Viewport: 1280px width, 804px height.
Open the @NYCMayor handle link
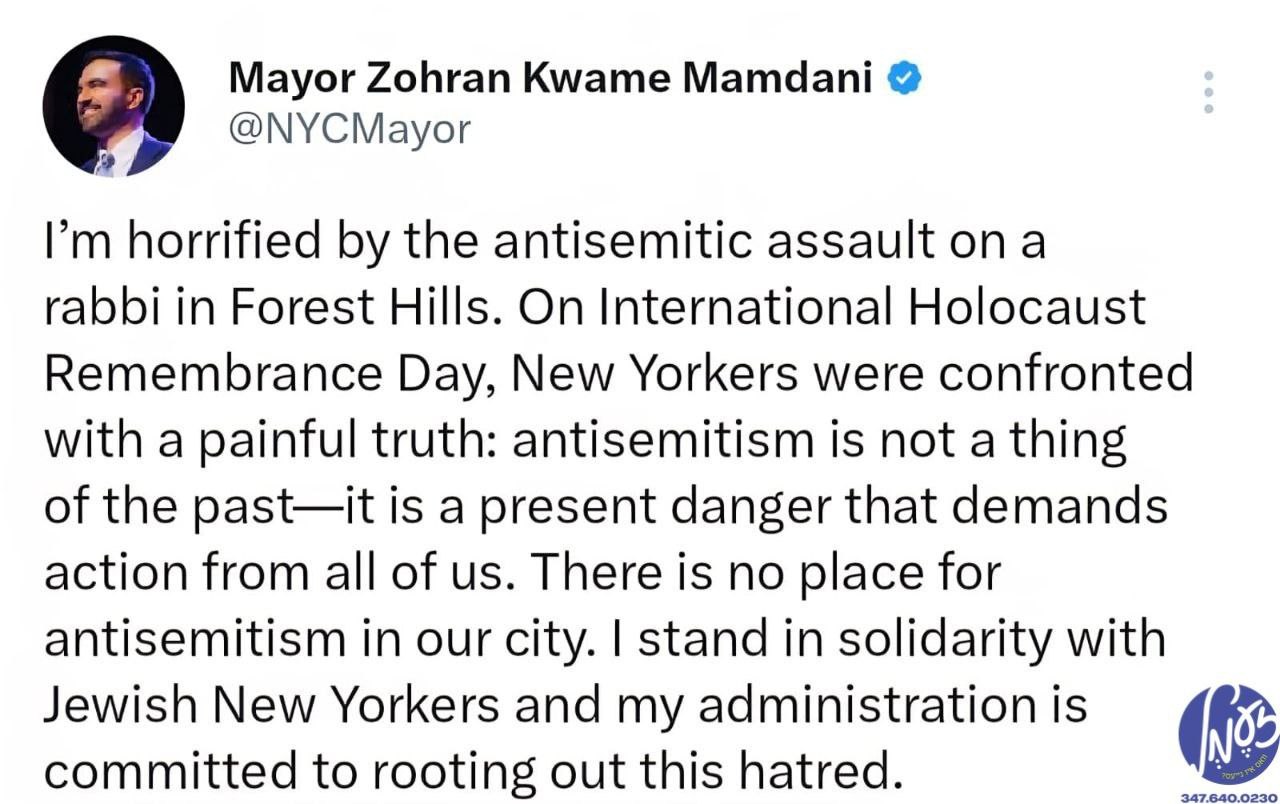coord(349,128)
